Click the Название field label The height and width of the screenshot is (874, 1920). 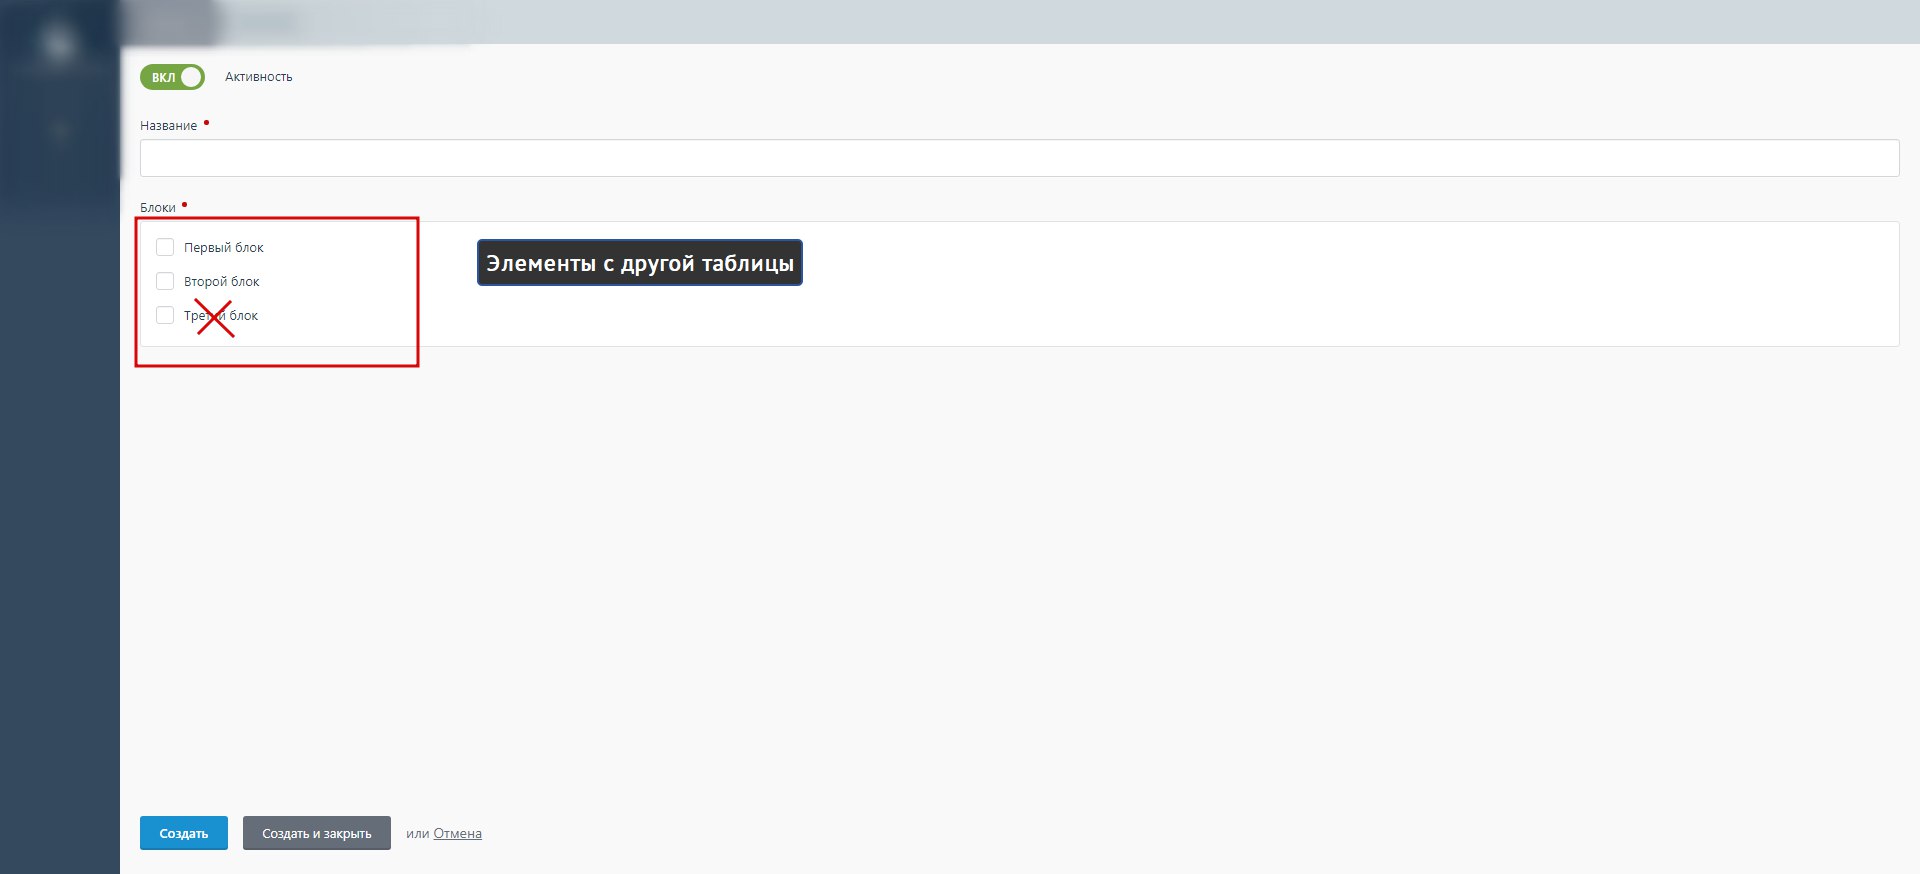(168, 126)
